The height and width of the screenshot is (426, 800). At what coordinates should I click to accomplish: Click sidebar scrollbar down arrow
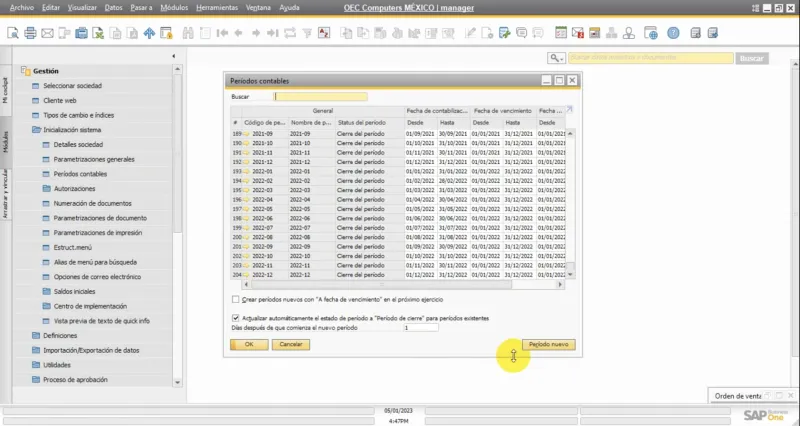[177, 382]
